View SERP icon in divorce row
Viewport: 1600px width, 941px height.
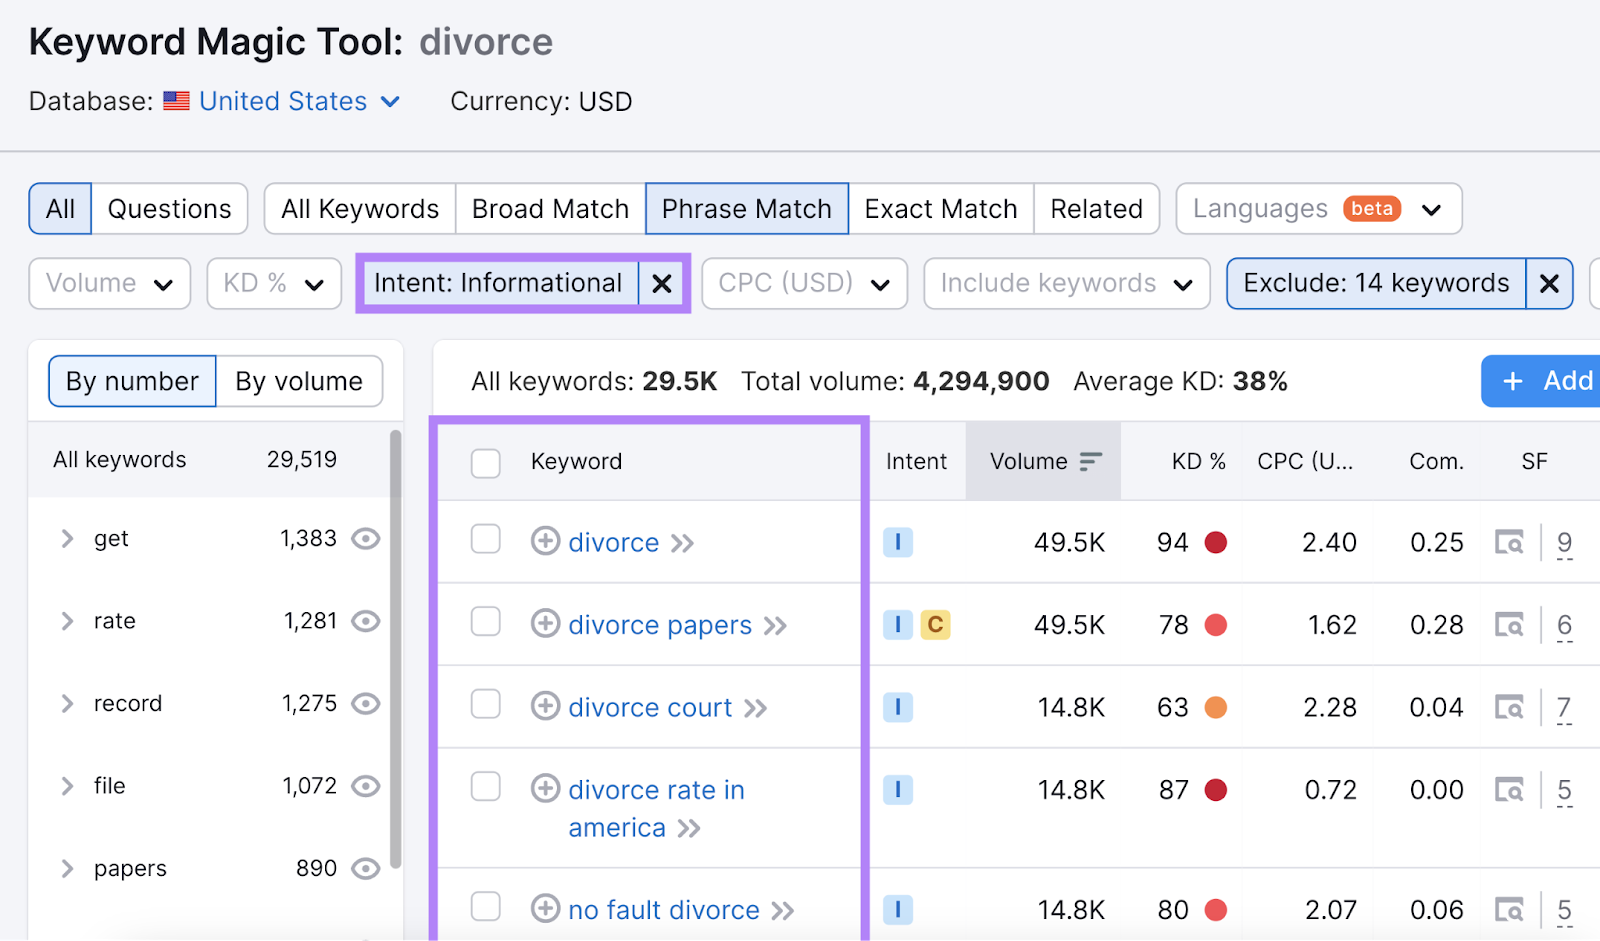1509,542
